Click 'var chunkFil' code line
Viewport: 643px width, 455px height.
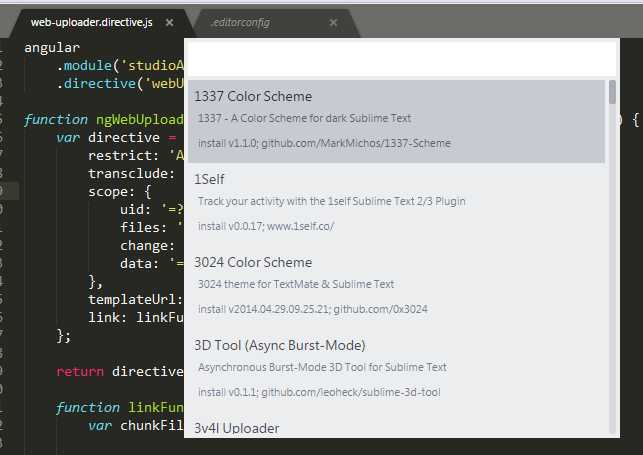coord(136,425)
